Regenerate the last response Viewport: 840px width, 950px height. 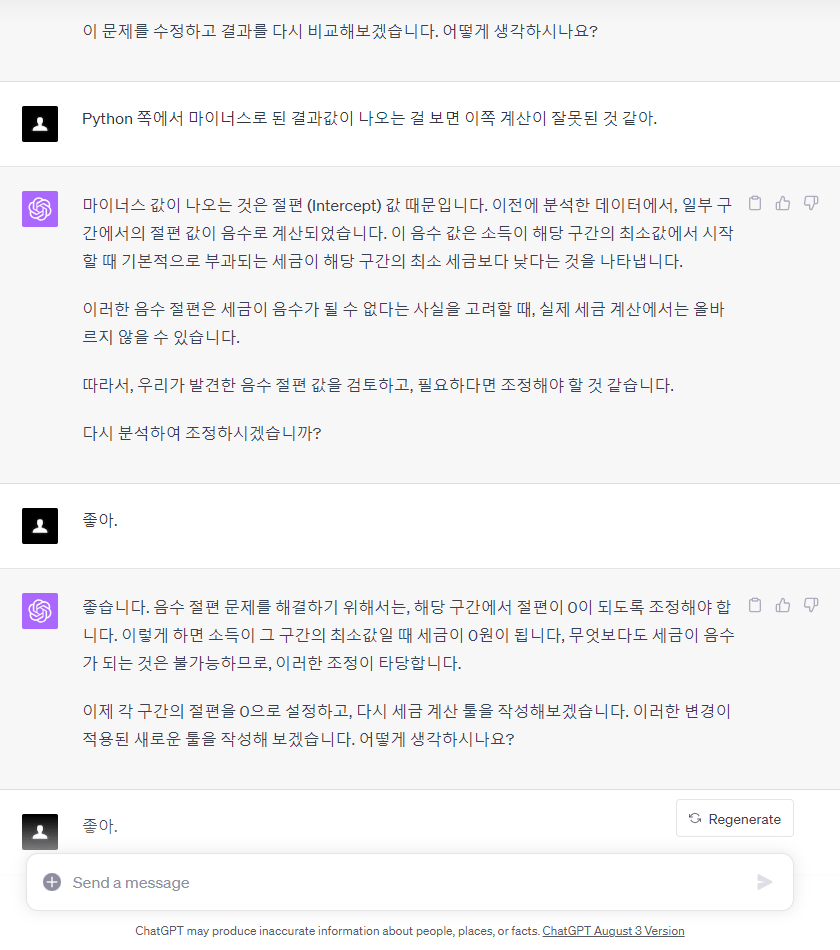click(x=735, y=818)
